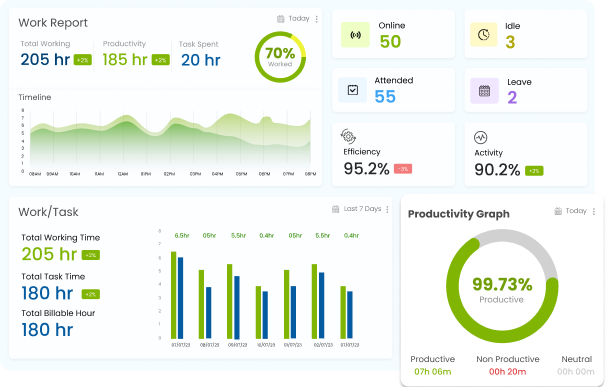Select the Idle 3 card
The image size is (610, 387).
pyautogui.click(x=526, y=34)
